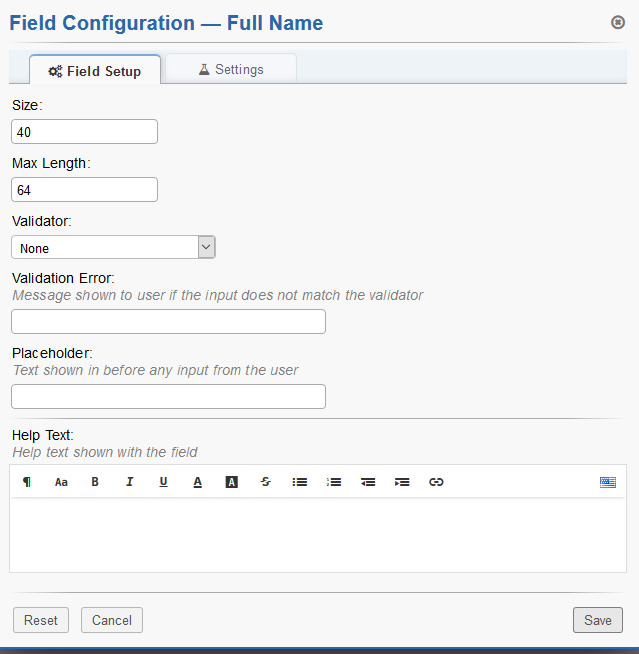
Task: Toggle bold formatting in Help Text
Action: [95, 482]
